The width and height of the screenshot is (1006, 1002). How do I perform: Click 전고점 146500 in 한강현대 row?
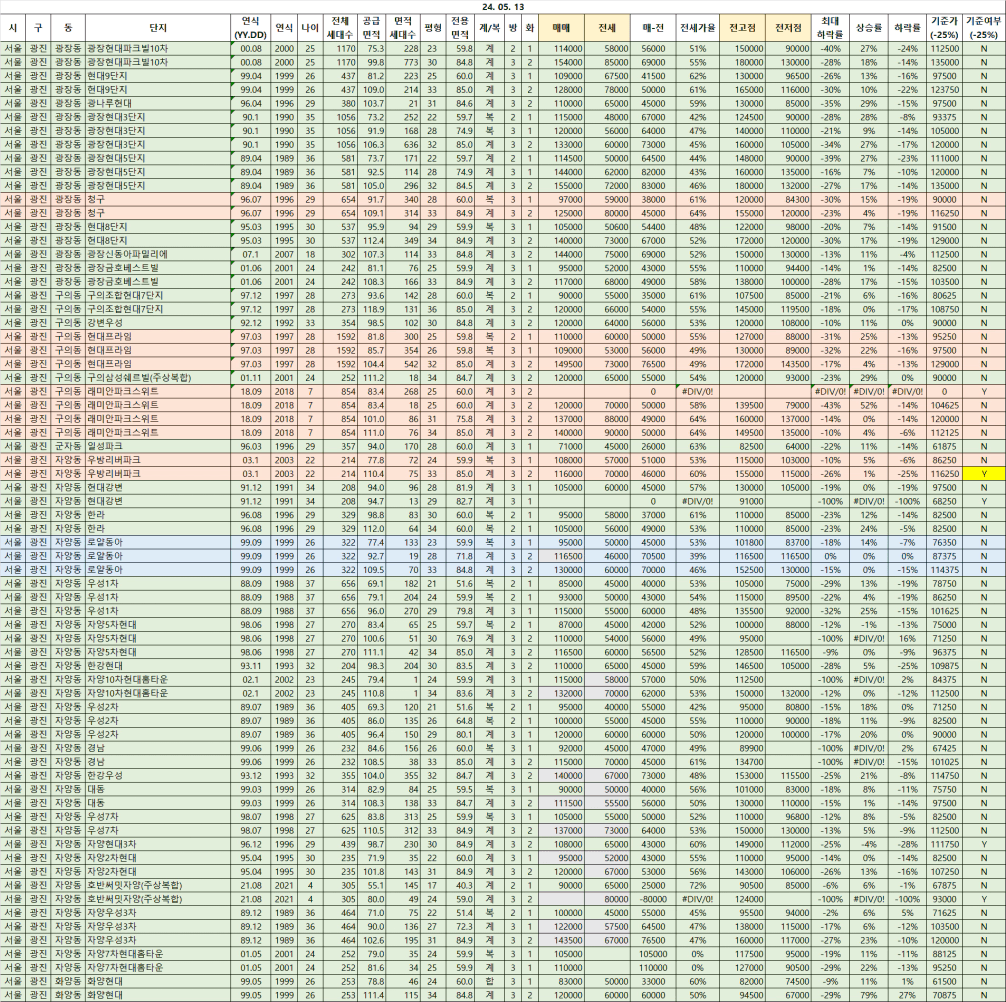pyautogui.click(x=742, y=666)
